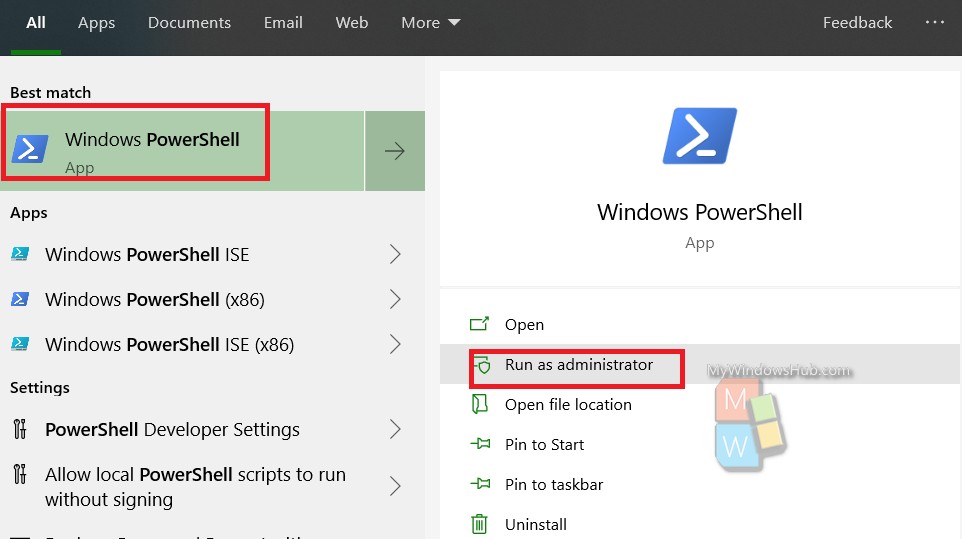Screen dimensions: 962x539
Task: Click the Allow local PowerShell scripts settings icon
Action: coord(20,475)
